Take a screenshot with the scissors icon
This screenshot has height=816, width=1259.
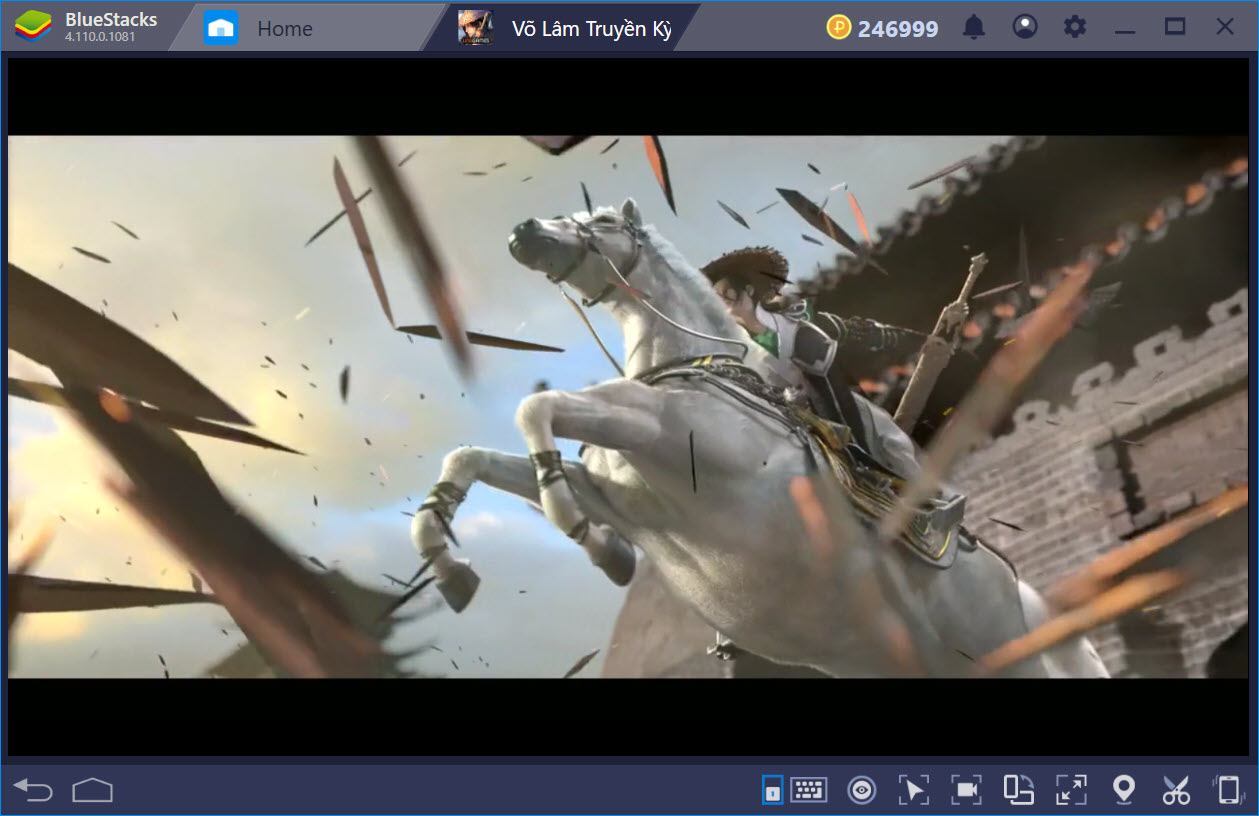point(1176,790)
